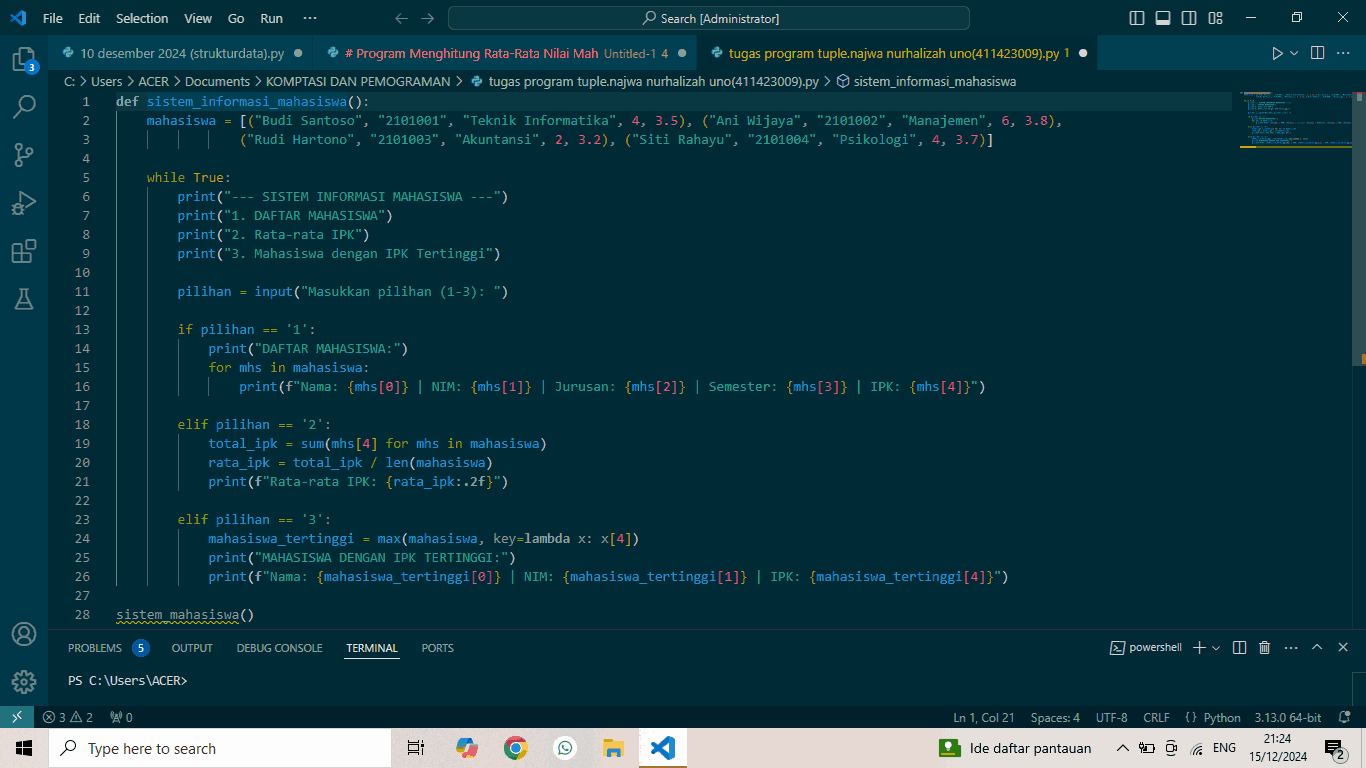Click Users in the breadcrumb path

107,81
